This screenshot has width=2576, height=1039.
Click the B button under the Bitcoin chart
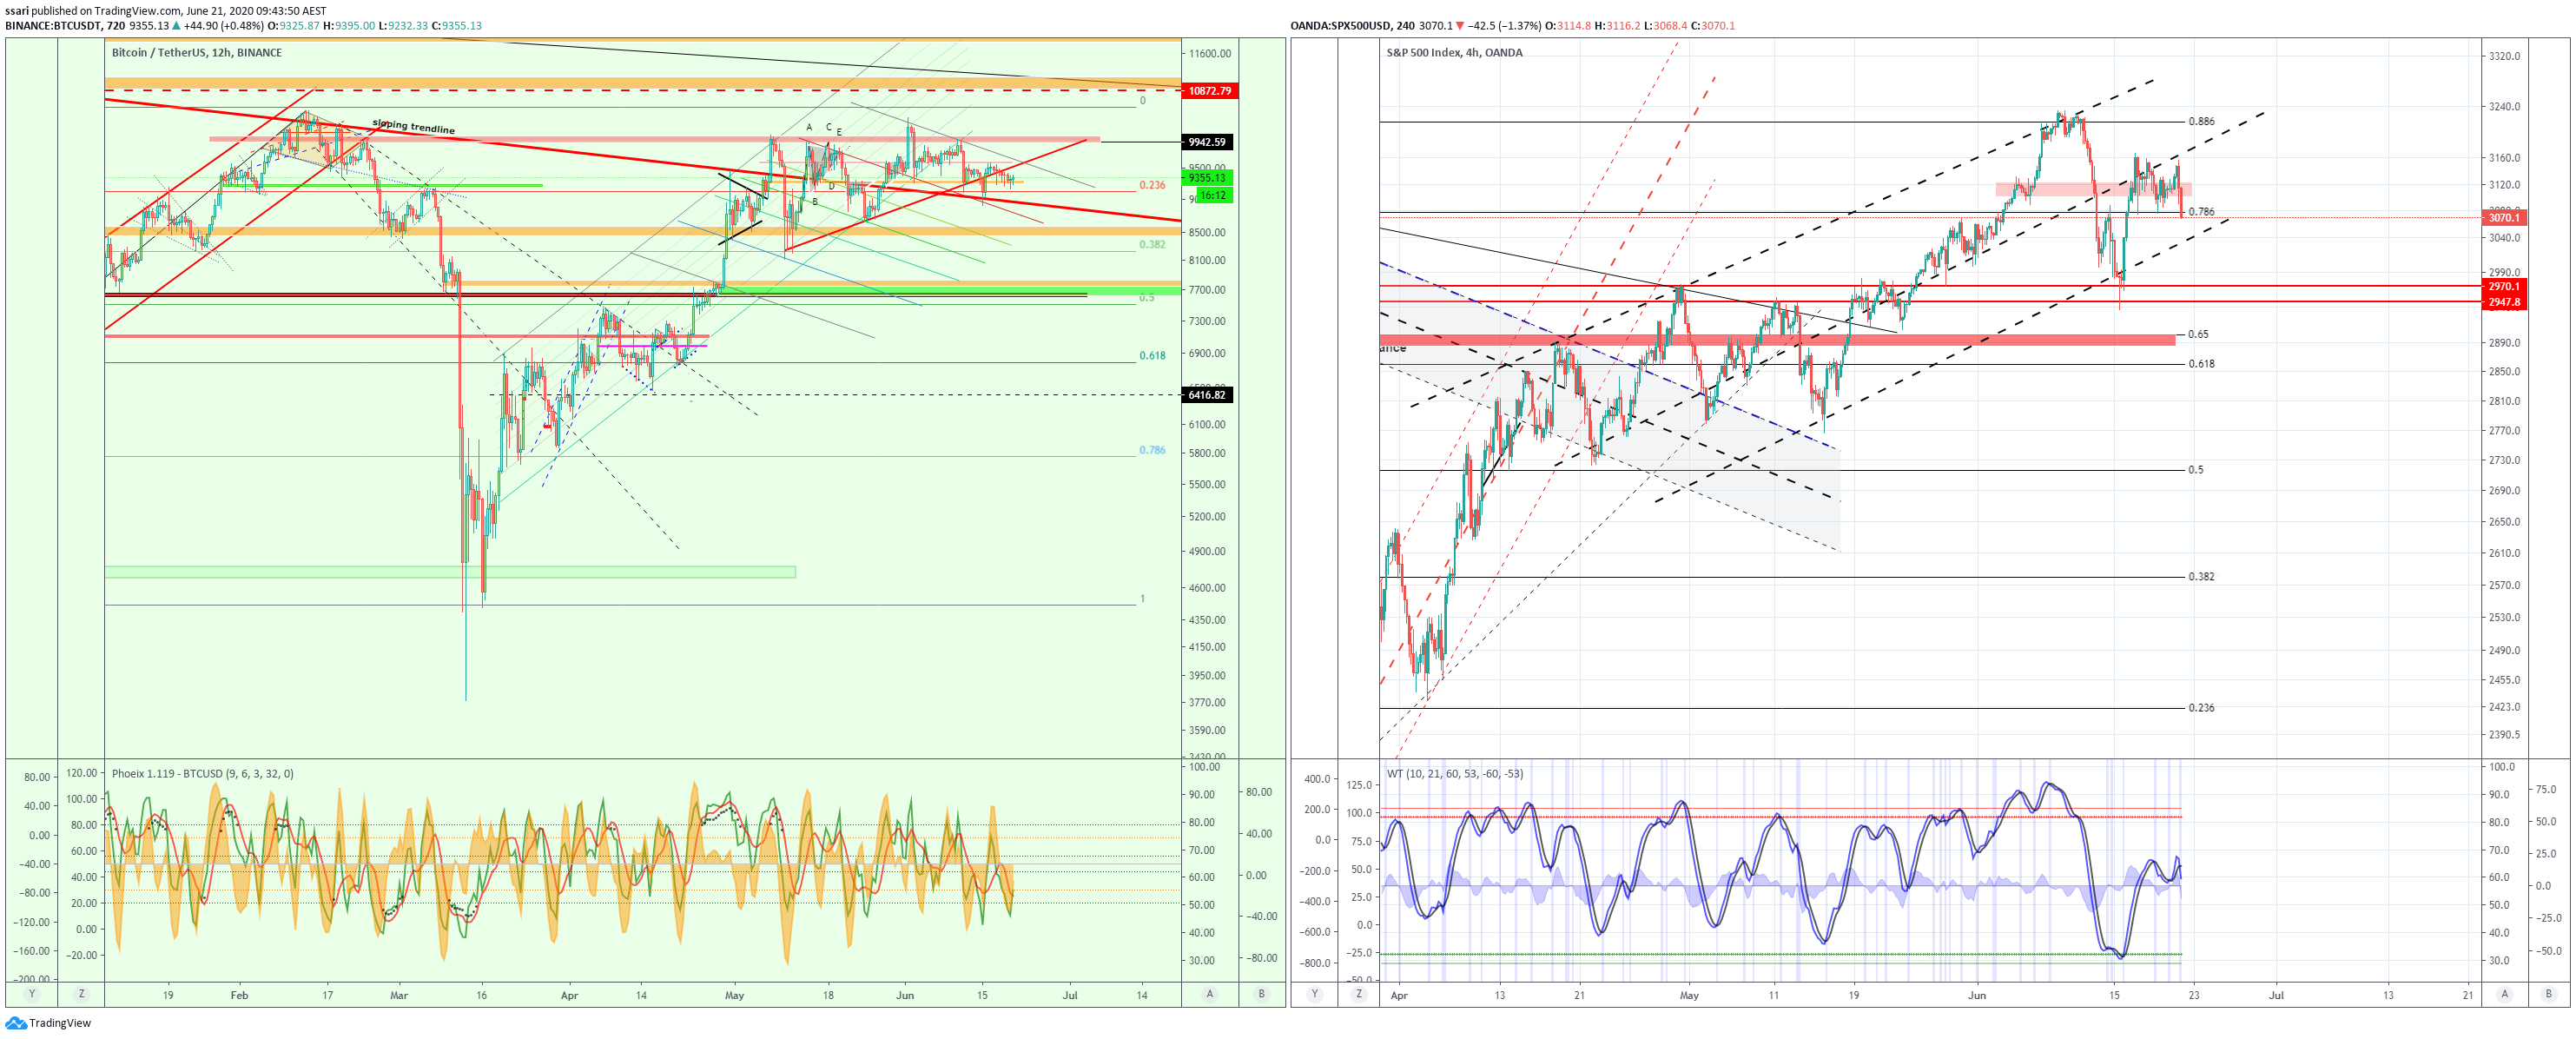click(1262, 994)
